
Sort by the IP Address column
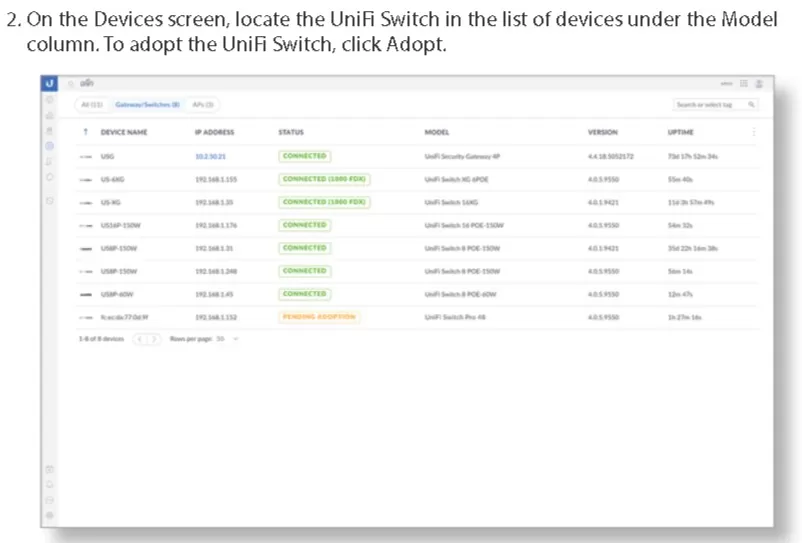[x=214, y=132]
